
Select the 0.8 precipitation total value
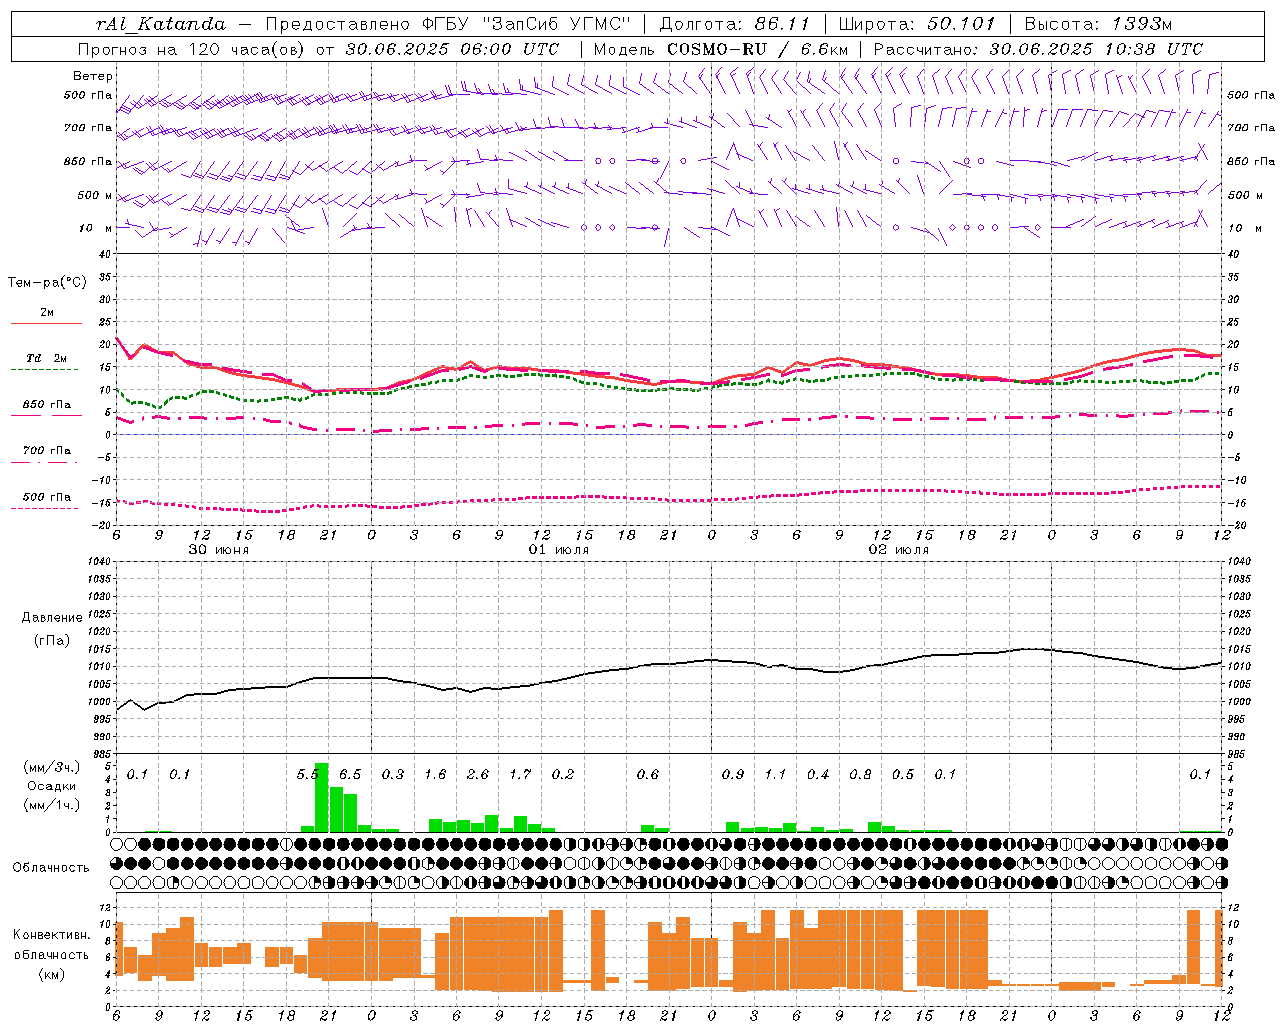click(x=860, y=774)
